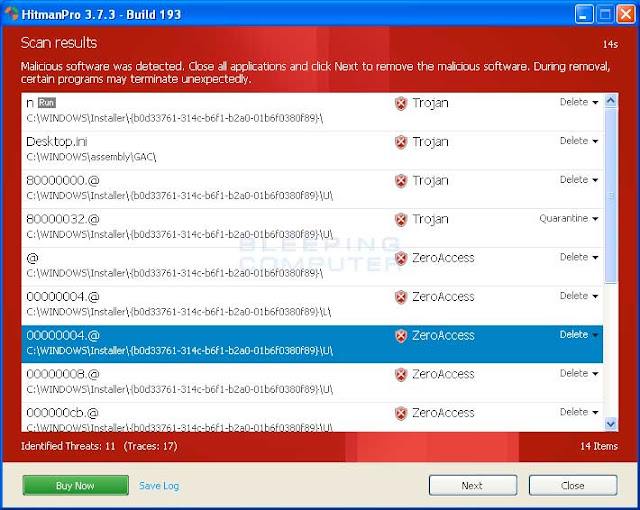The width and height of the screenshot is (640, 510).
Task: Click the '14s' scan time text
Action: click(610, 44)
